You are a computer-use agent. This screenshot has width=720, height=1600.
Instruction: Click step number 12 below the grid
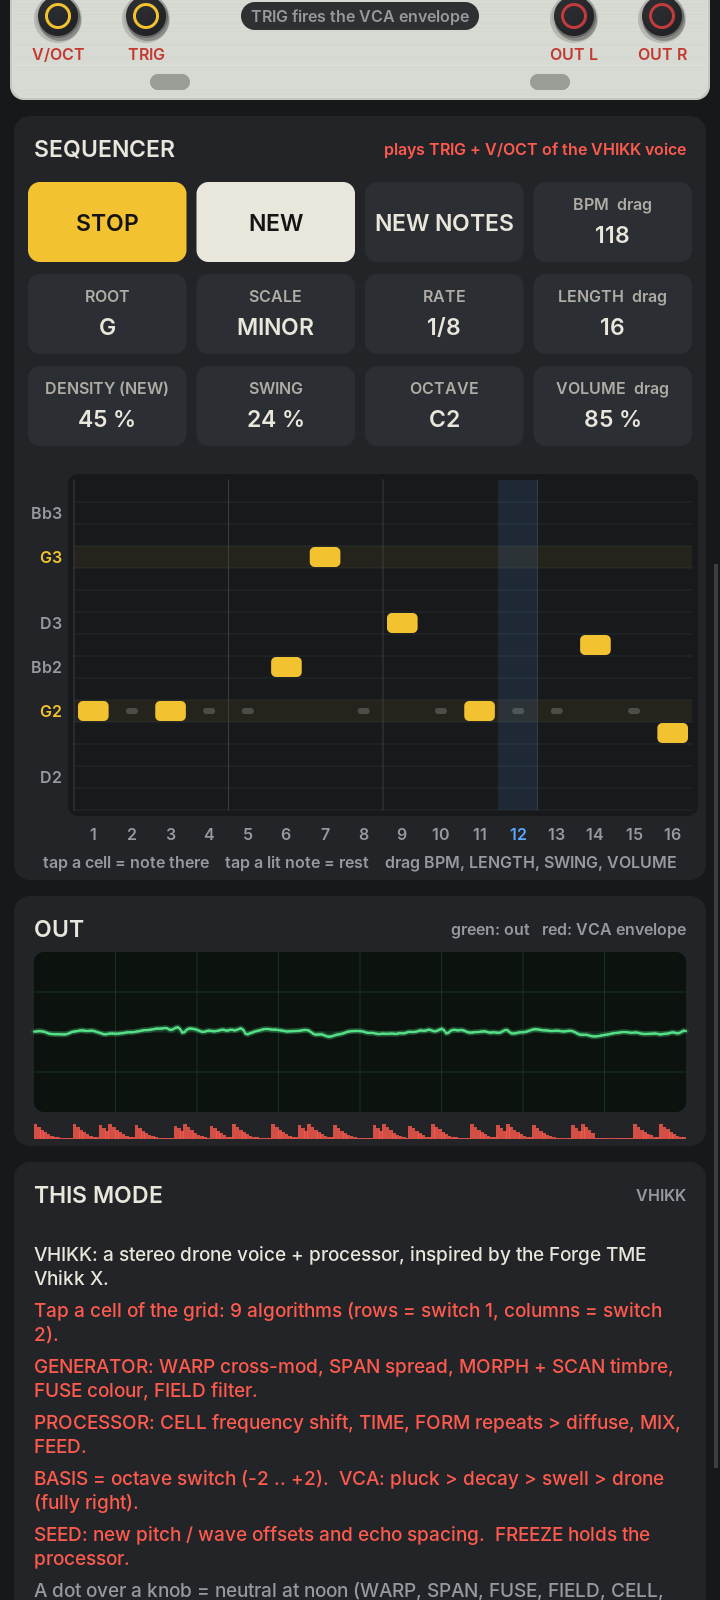[x=518, y=834]
